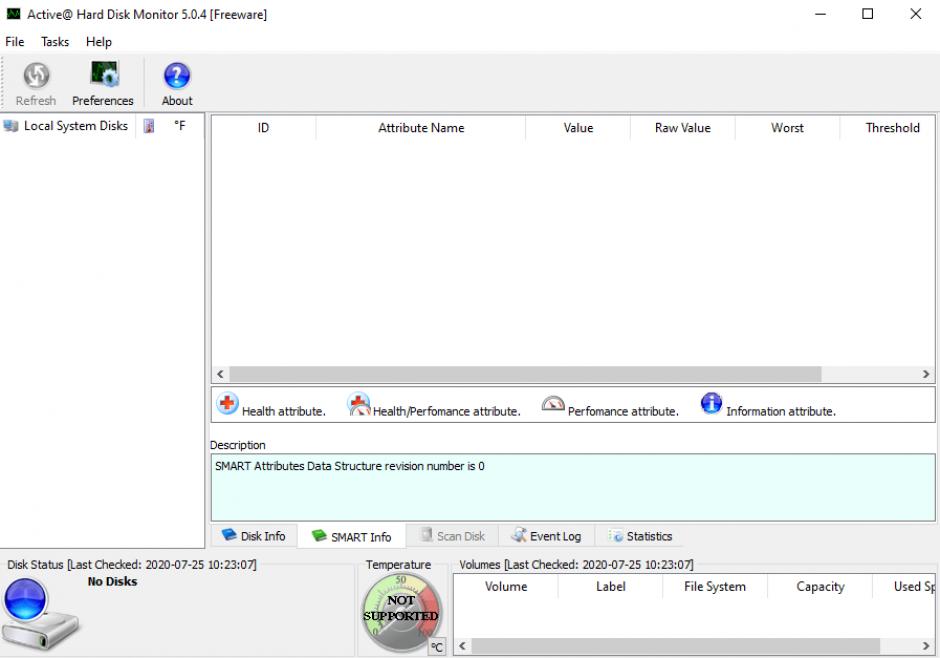The height and width of the screenshot is (658, 940).
Task: Toggle the °C temperature unit button
Action: click(437, 647)
